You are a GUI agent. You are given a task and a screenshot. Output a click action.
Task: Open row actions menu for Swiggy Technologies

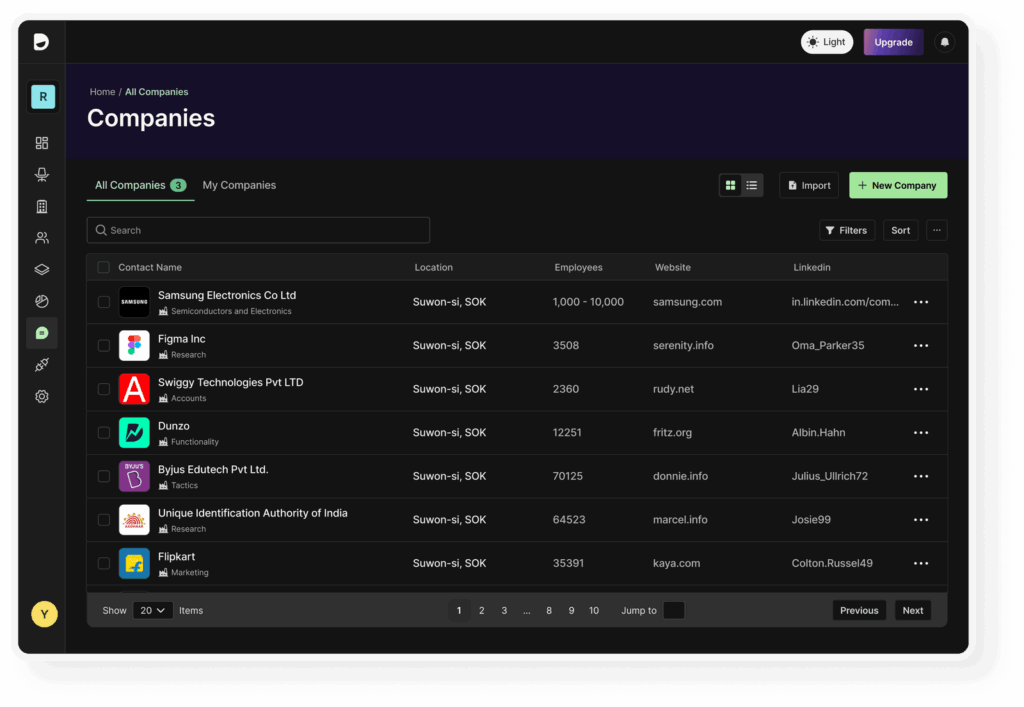coord(921,389)
